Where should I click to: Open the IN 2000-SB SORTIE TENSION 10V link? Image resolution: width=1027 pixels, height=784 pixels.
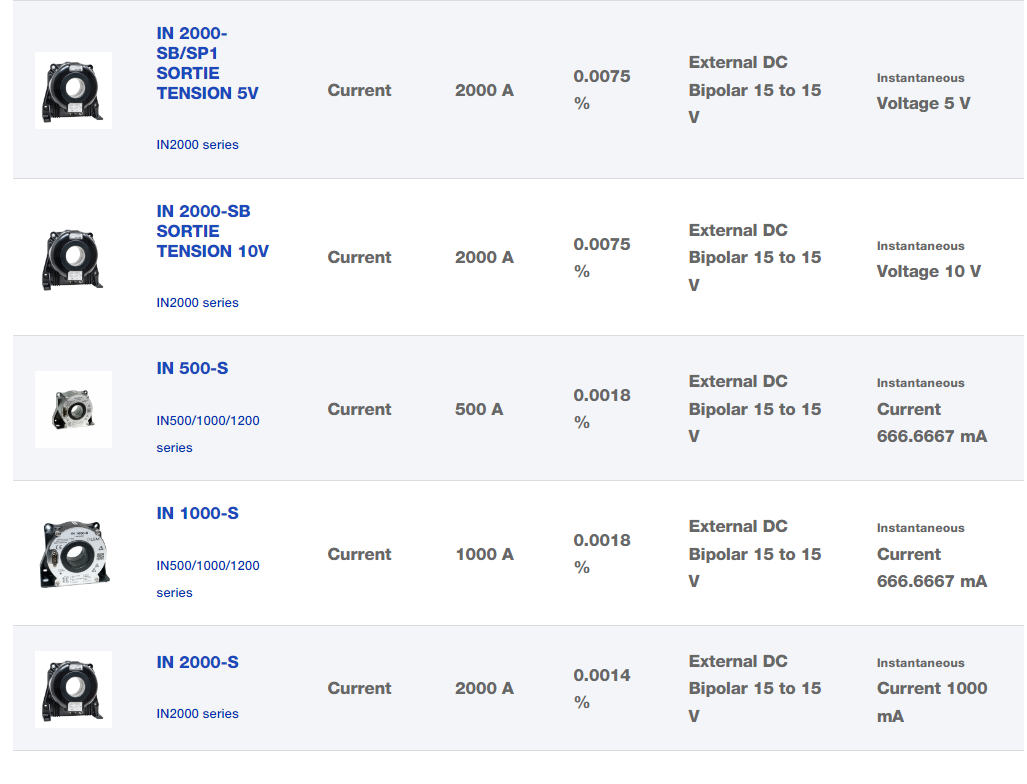pos(212,231)
